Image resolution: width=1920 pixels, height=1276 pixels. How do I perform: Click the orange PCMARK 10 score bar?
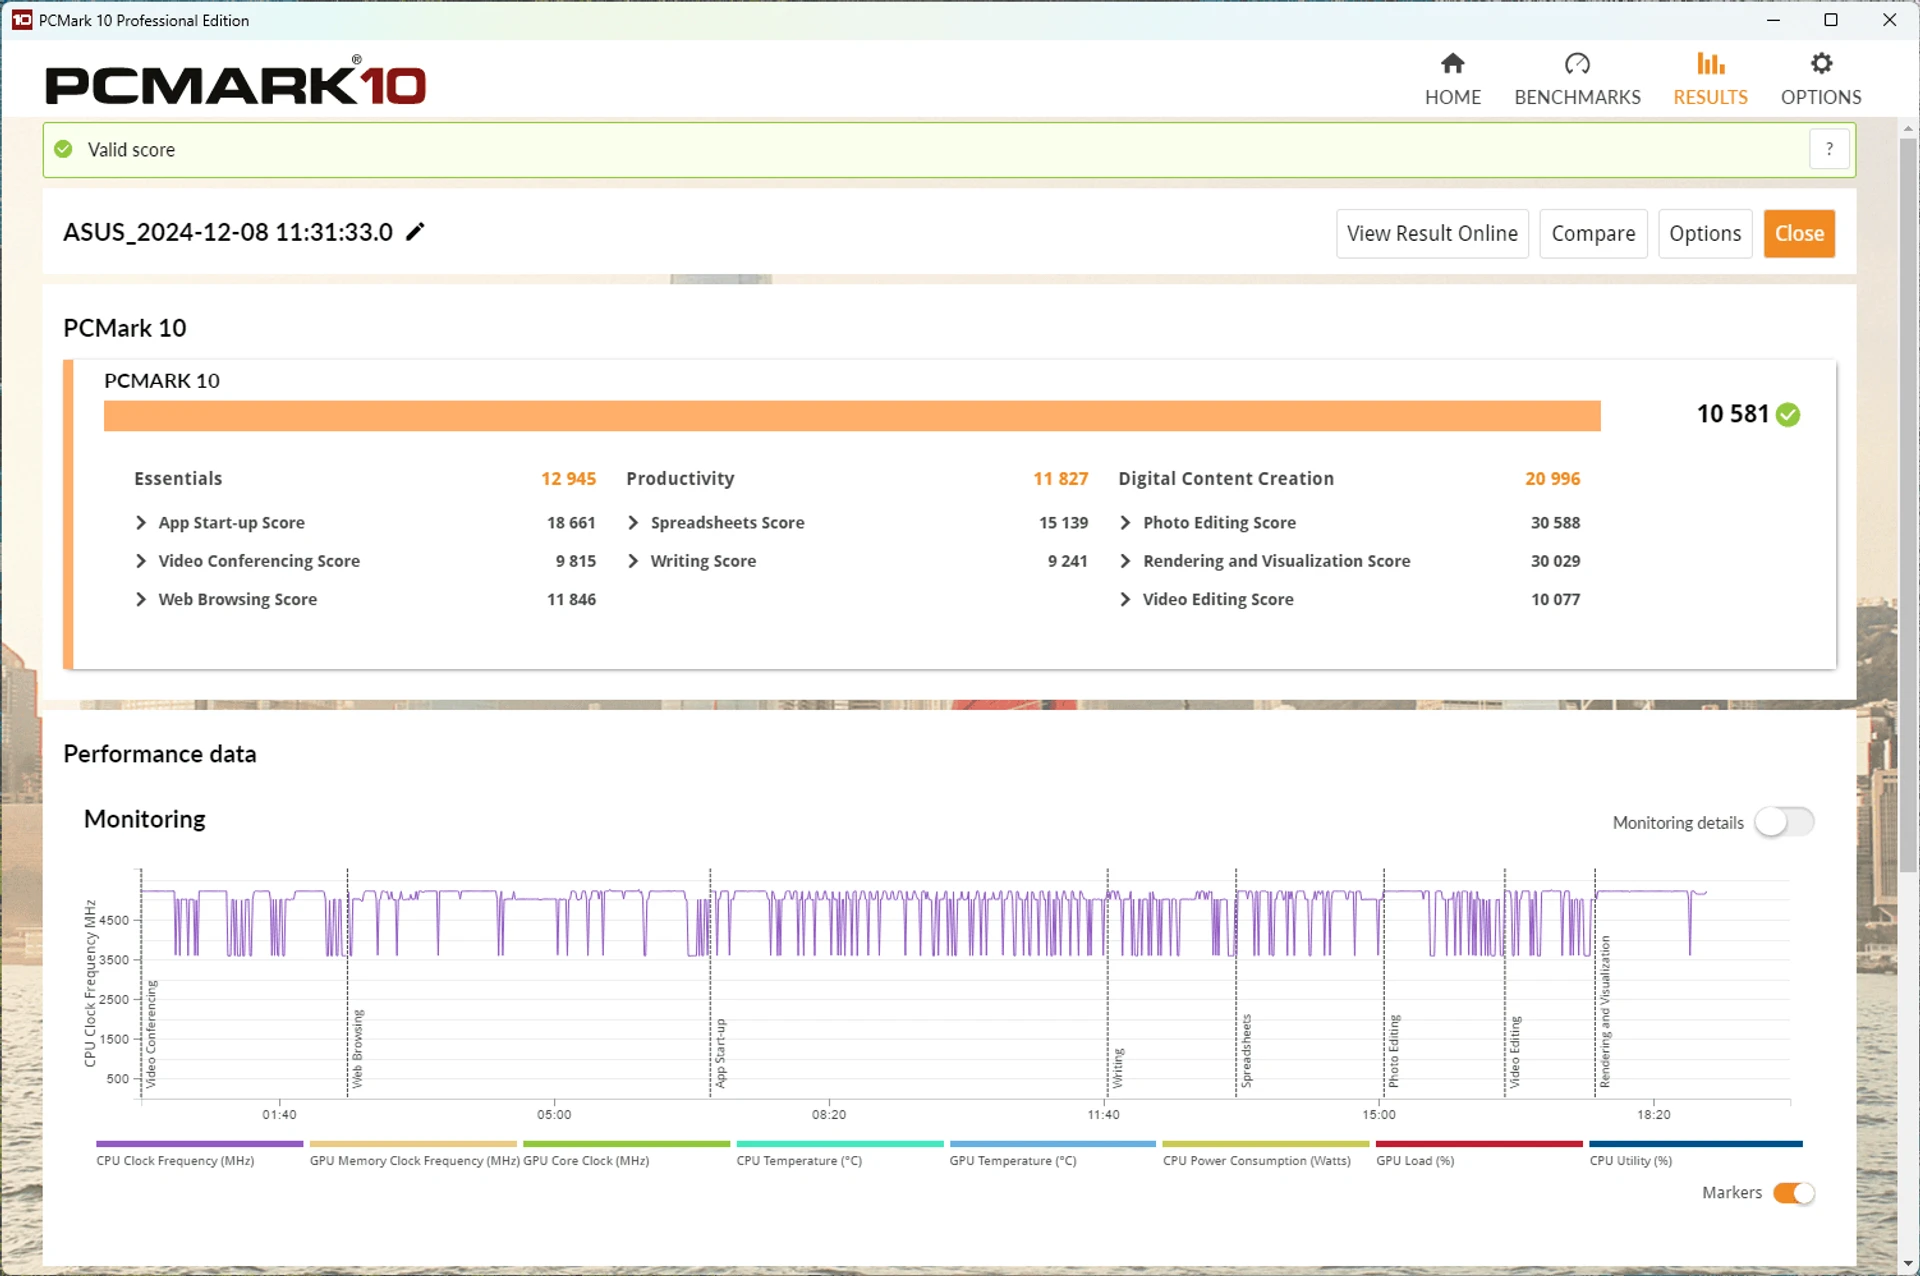point(852,416)
